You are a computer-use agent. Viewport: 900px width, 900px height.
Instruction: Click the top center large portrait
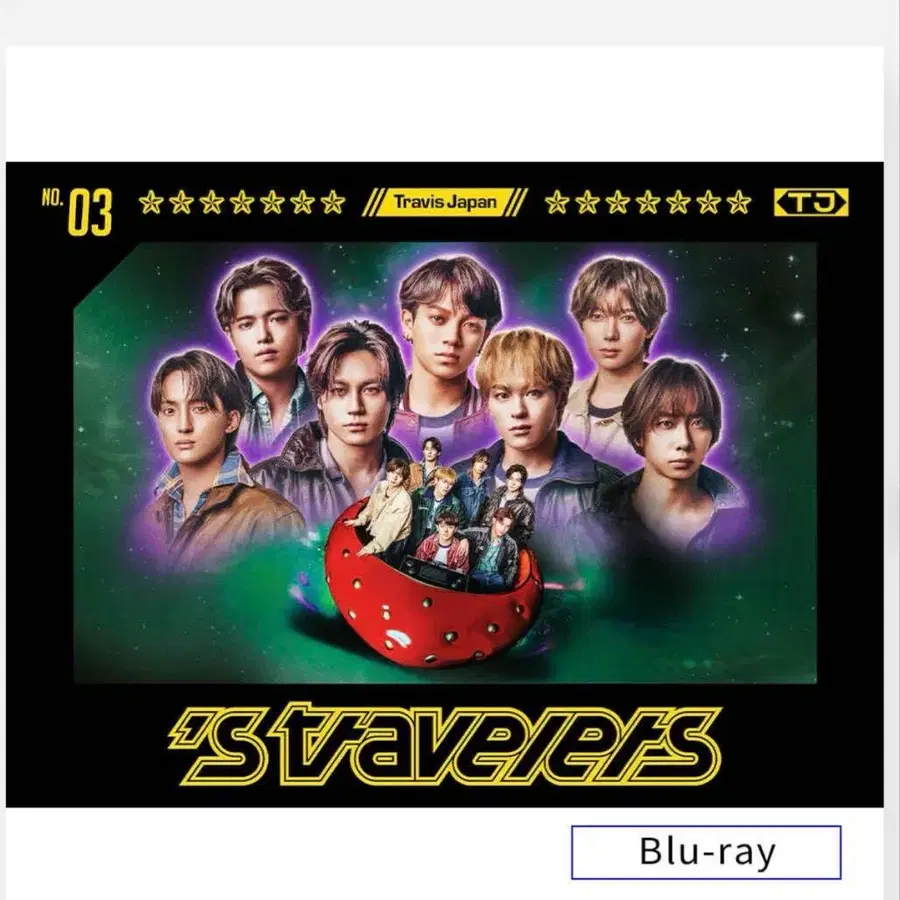coord(449,321)
